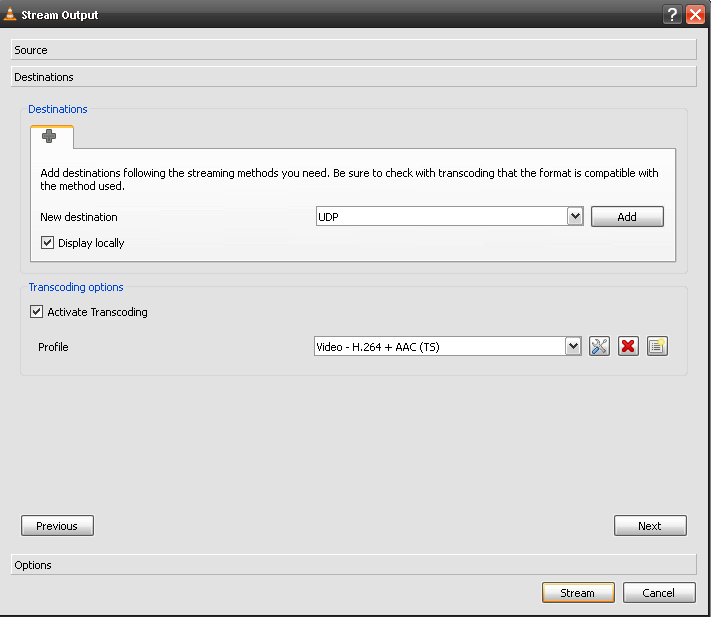Viewport: 711px width, 617px height.
Task: Click the Add destination button
Action: tap(627, 217)
